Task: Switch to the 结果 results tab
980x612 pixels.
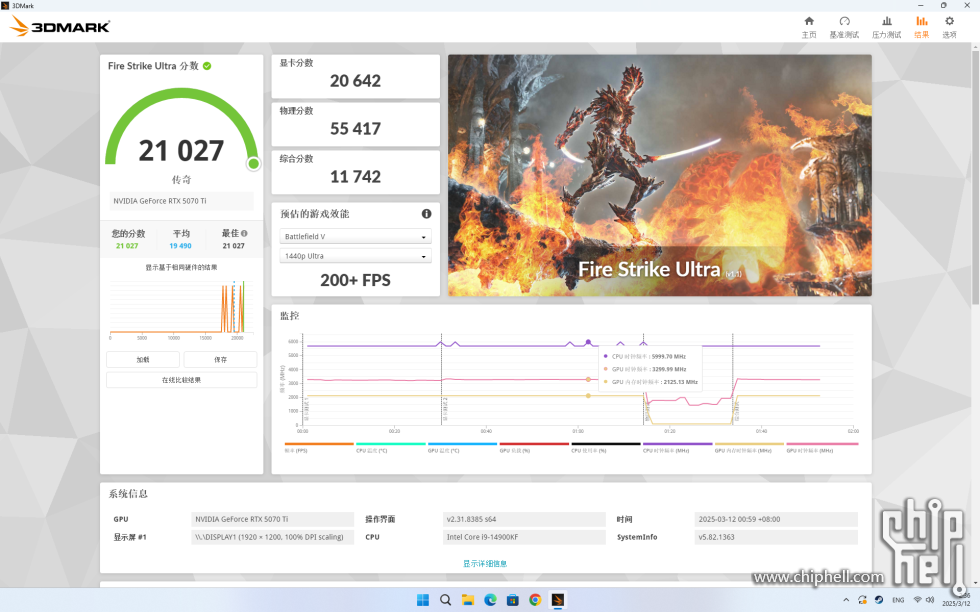Action: click(921, 28)
